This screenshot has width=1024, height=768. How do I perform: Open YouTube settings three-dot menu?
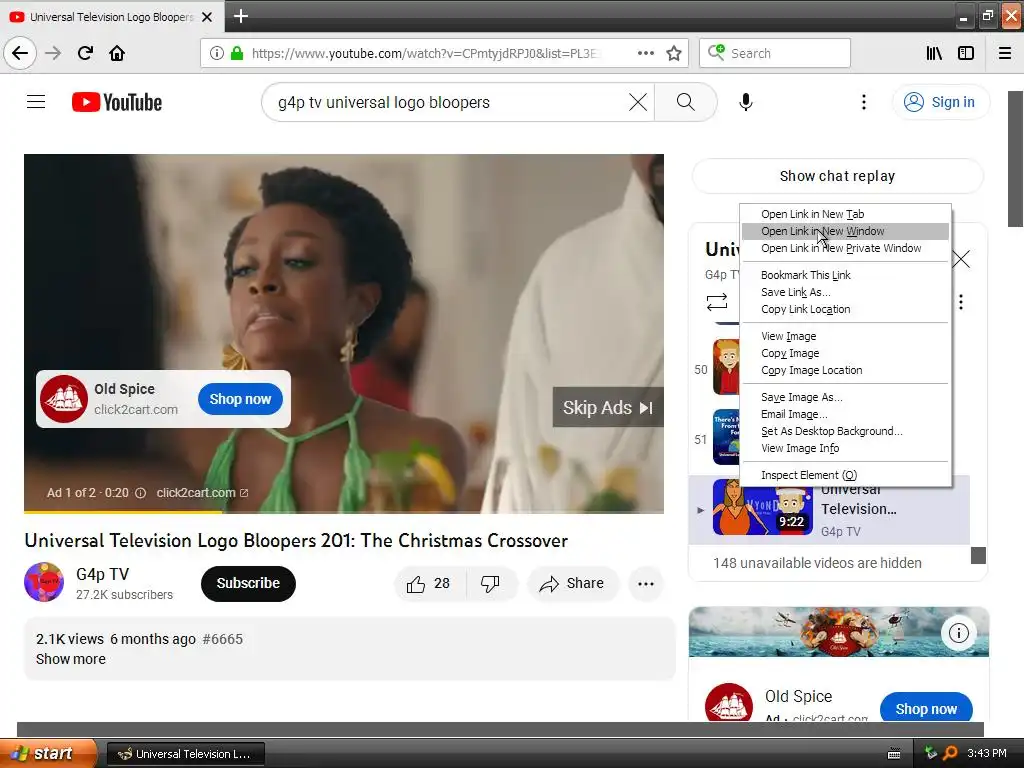point(863,102)
